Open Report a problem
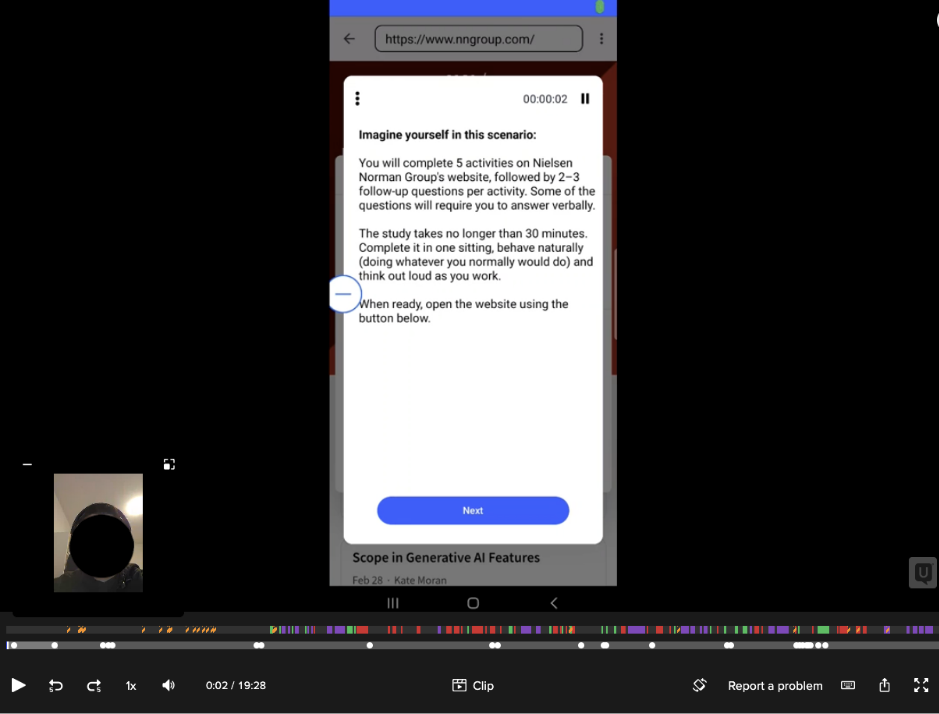 775,686
